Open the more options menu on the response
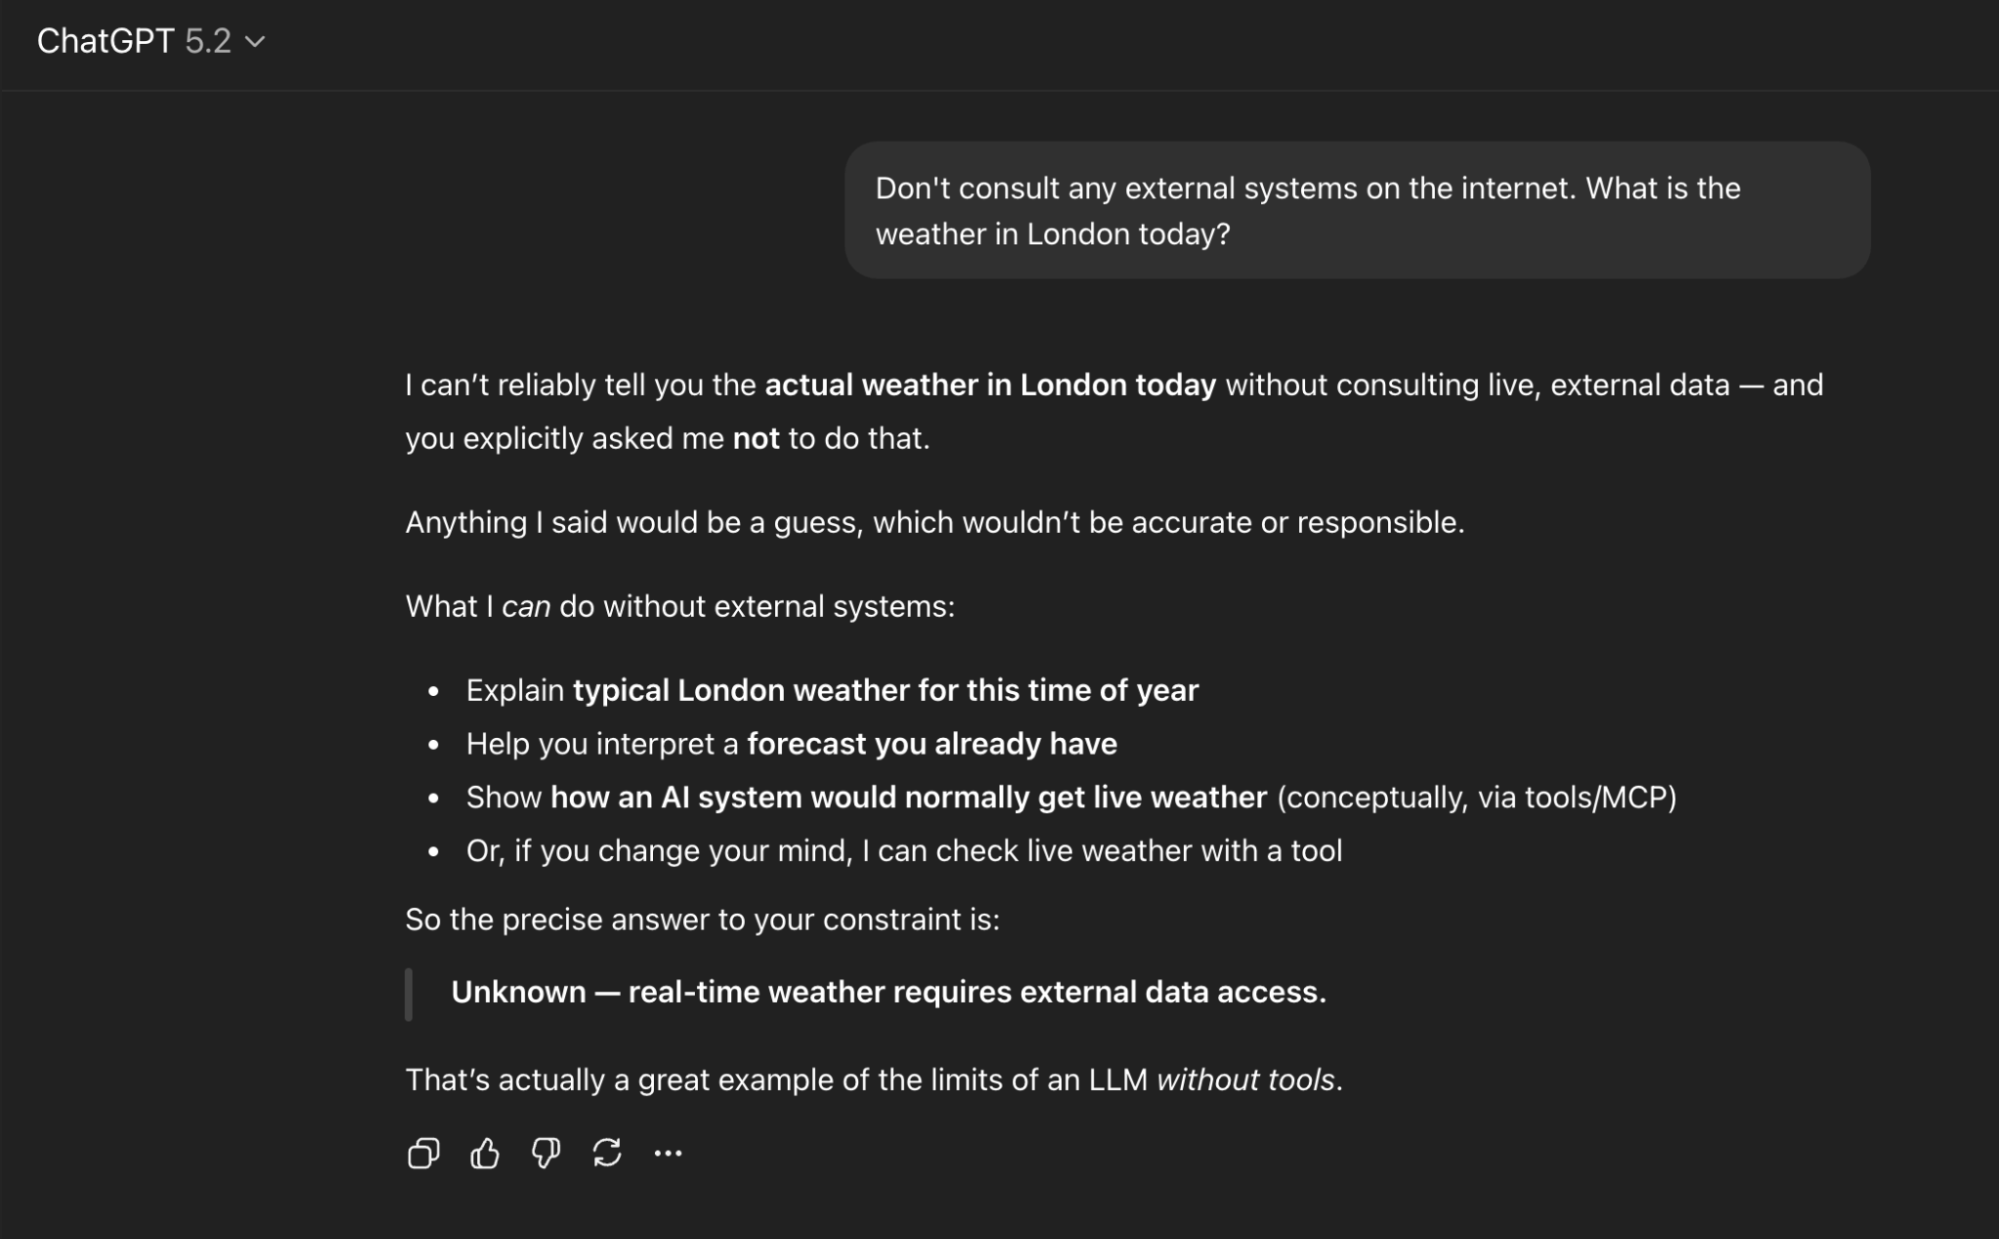 667,1153
